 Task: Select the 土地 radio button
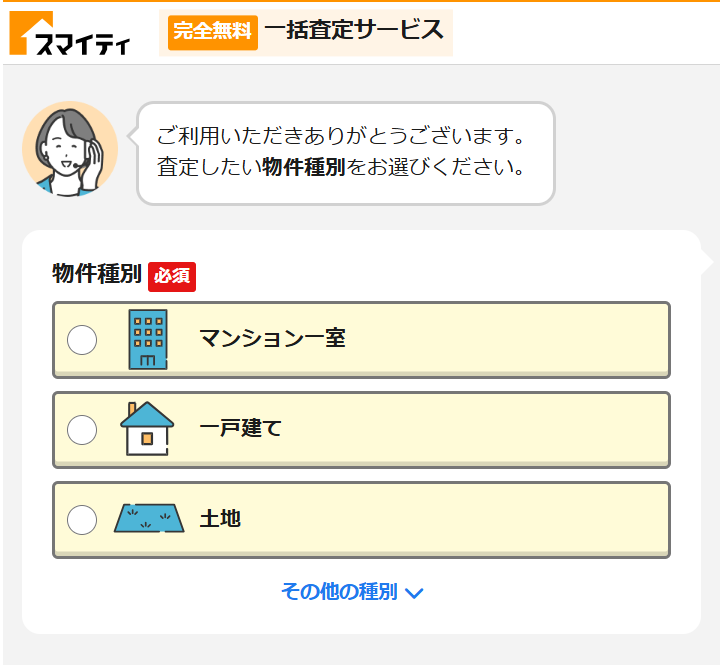coord(82,520)
